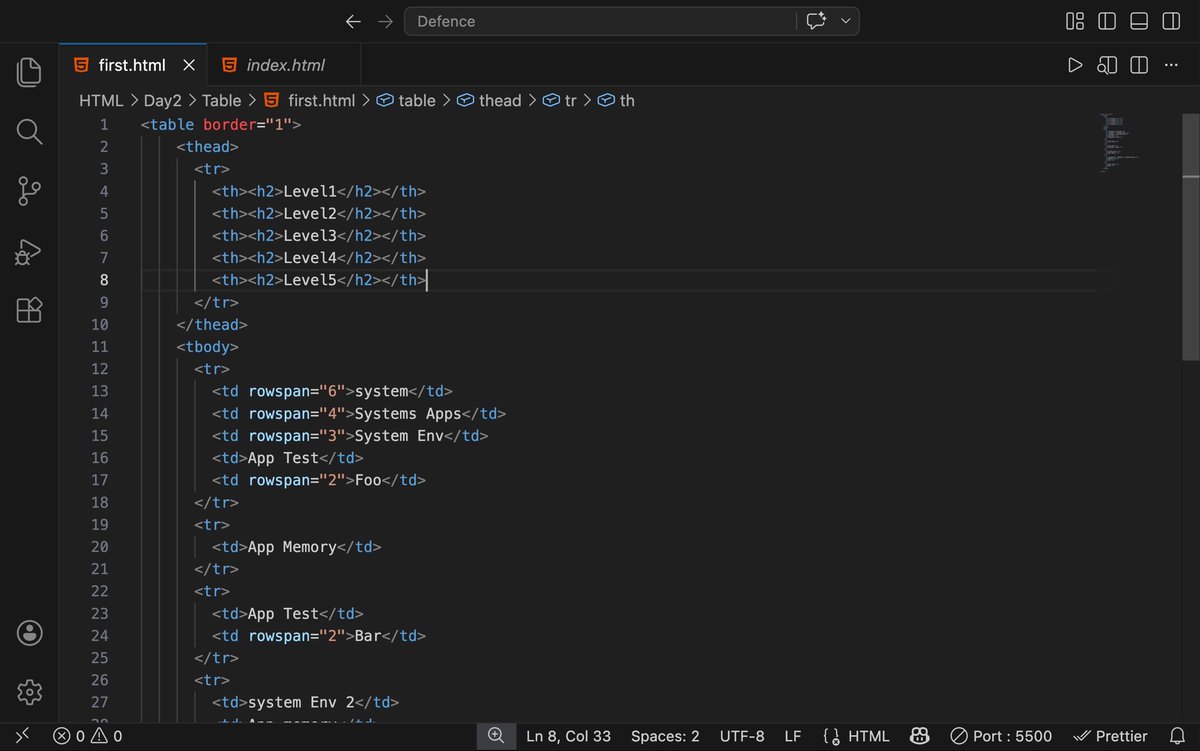Viewport: 1200px width, 751px height.
Task: Click the zoom magnifier in status bar
Action: (496, 736)
